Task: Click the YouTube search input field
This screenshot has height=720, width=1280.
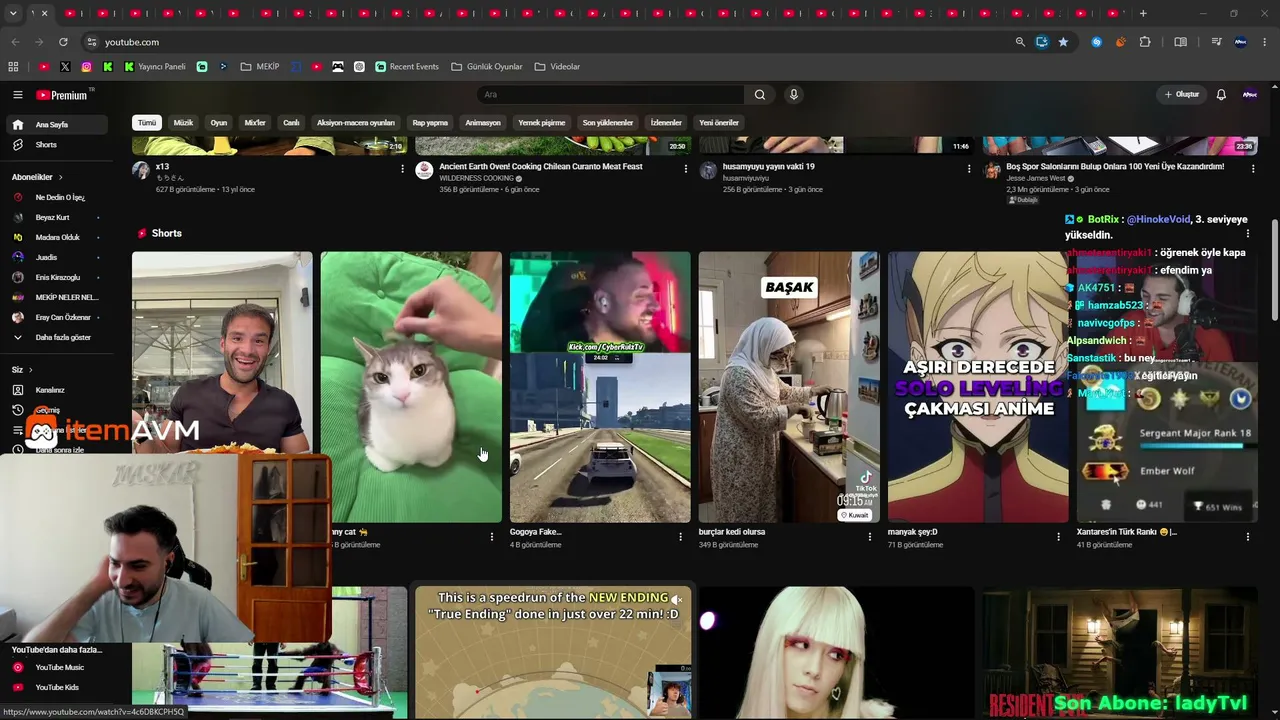Action: click(x=610, y=95)
